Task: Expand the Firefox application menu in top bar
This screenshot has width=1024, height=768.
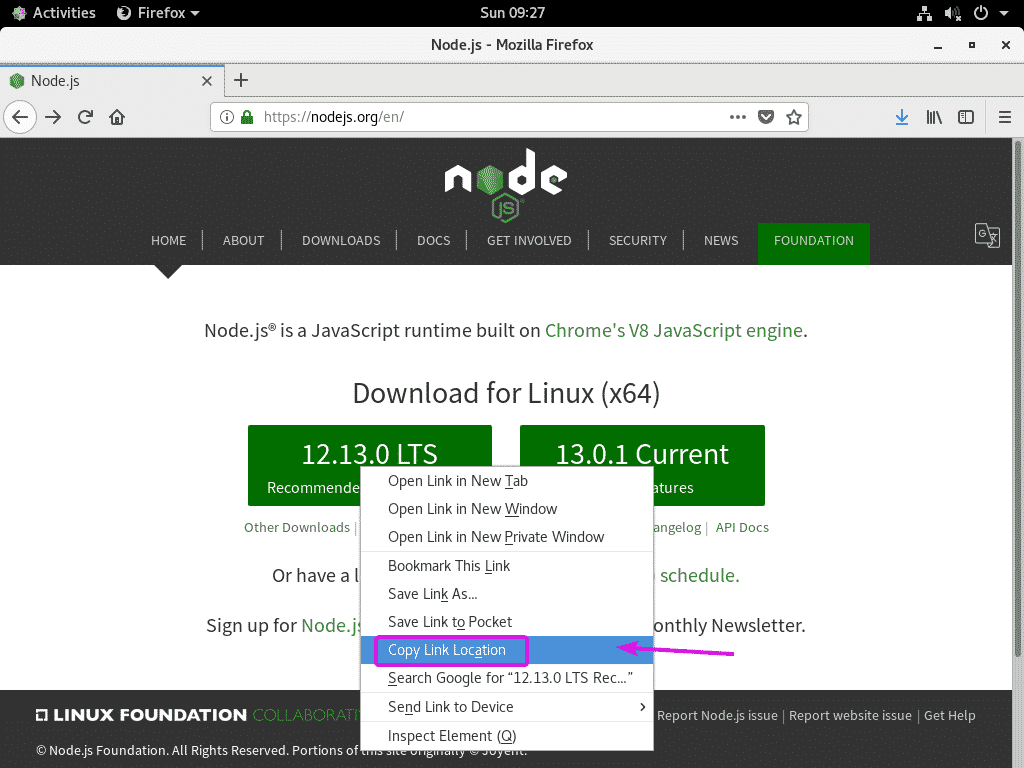Action: pyautogui.click(x=158, y=13)
